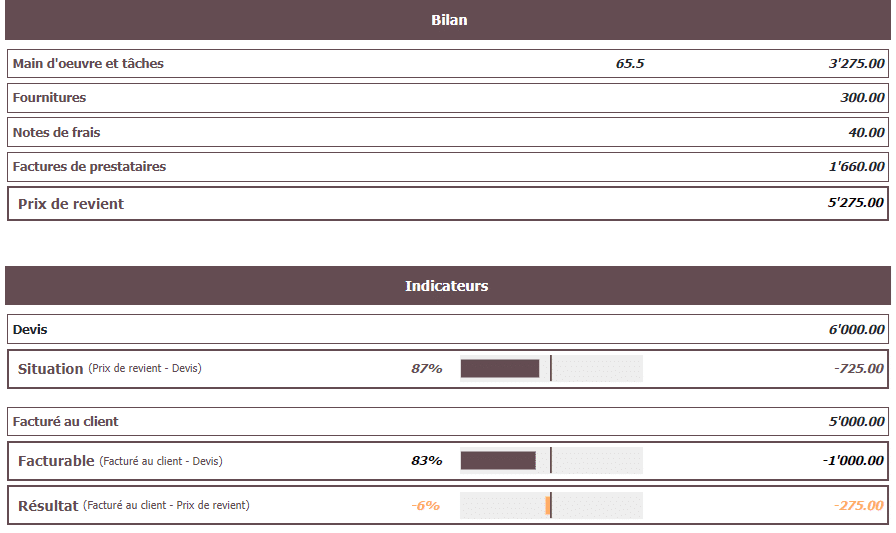The image size is (896, 533).
Task: Select the Main d'oeuvre et tâches row label
Action: [x=88, y=64]
